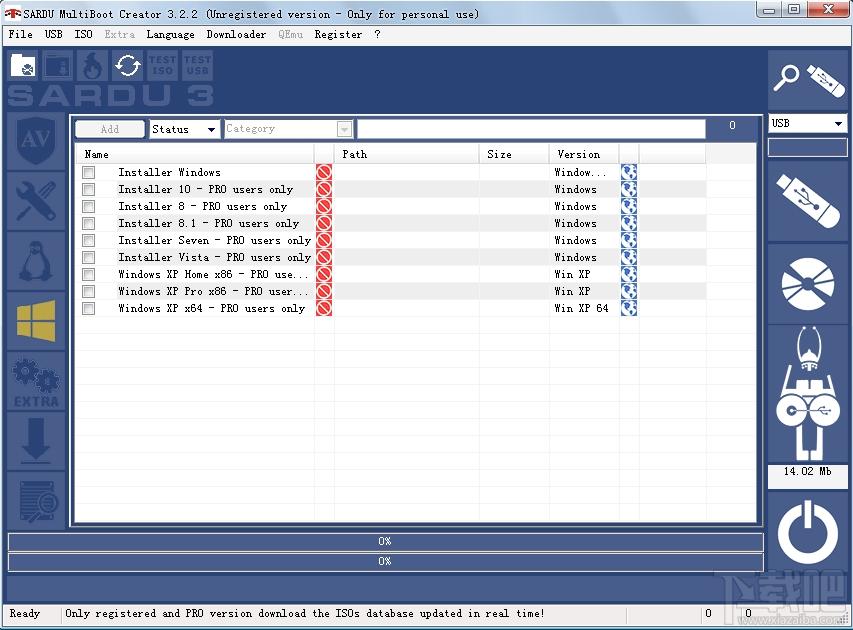Sort list by Version column header
This screenshot has width=853, height=630.
pyautogui.click(x=584, y=155)
